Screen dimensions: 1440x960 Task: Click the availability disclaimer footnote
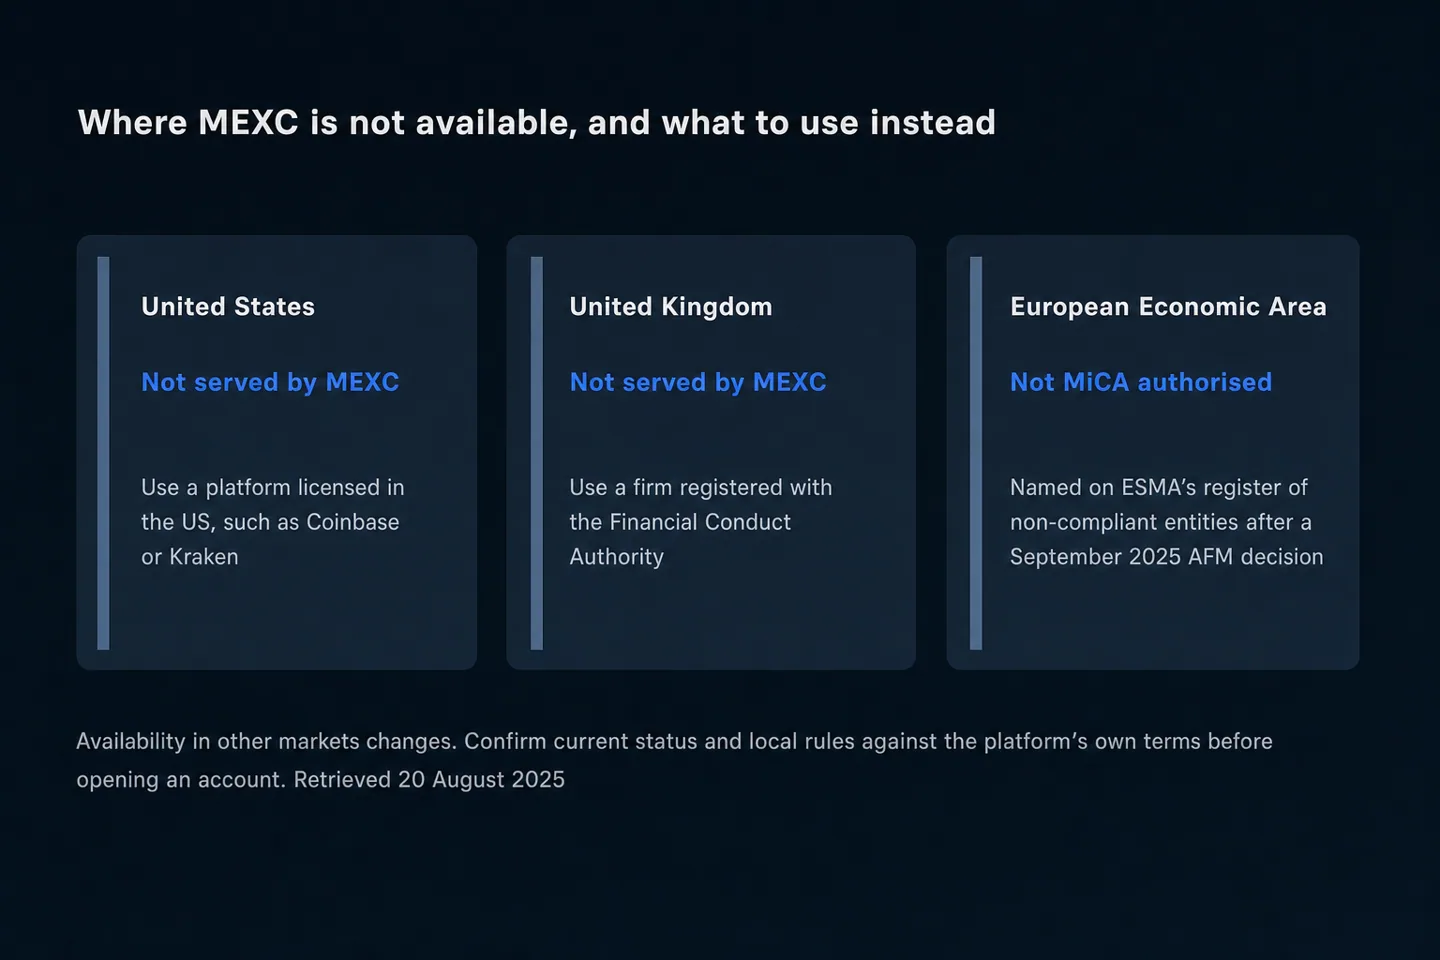pyautogui.click(x=675, y=760)
